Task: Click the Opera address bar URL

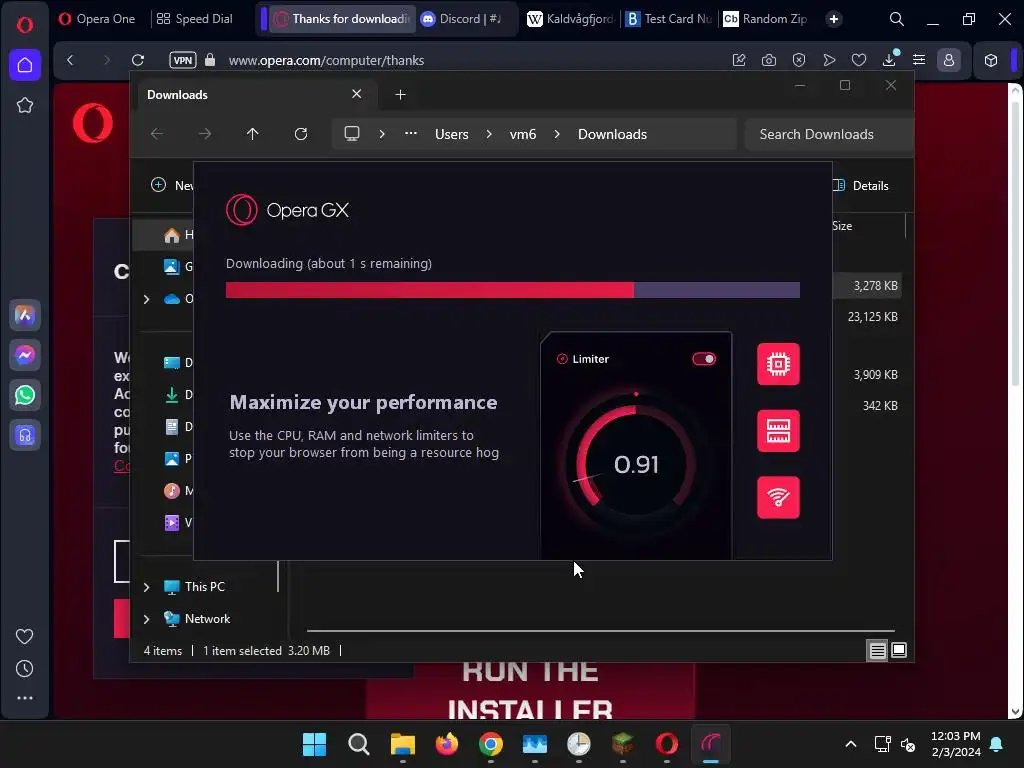Action: click(x=326, y=61)
